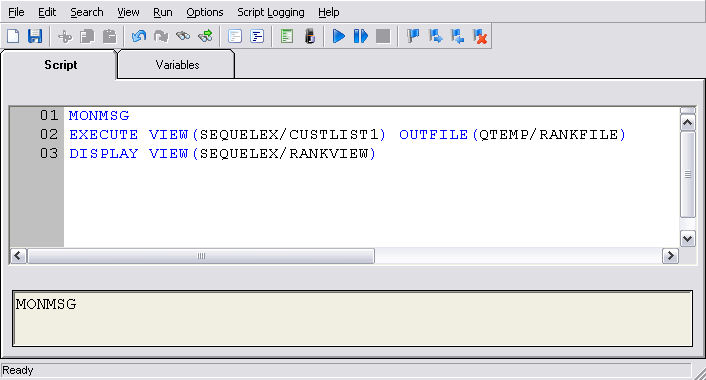Save the script with floppy icon
The height and width of the screenshot is (380, 706).
tap(35, 36)
